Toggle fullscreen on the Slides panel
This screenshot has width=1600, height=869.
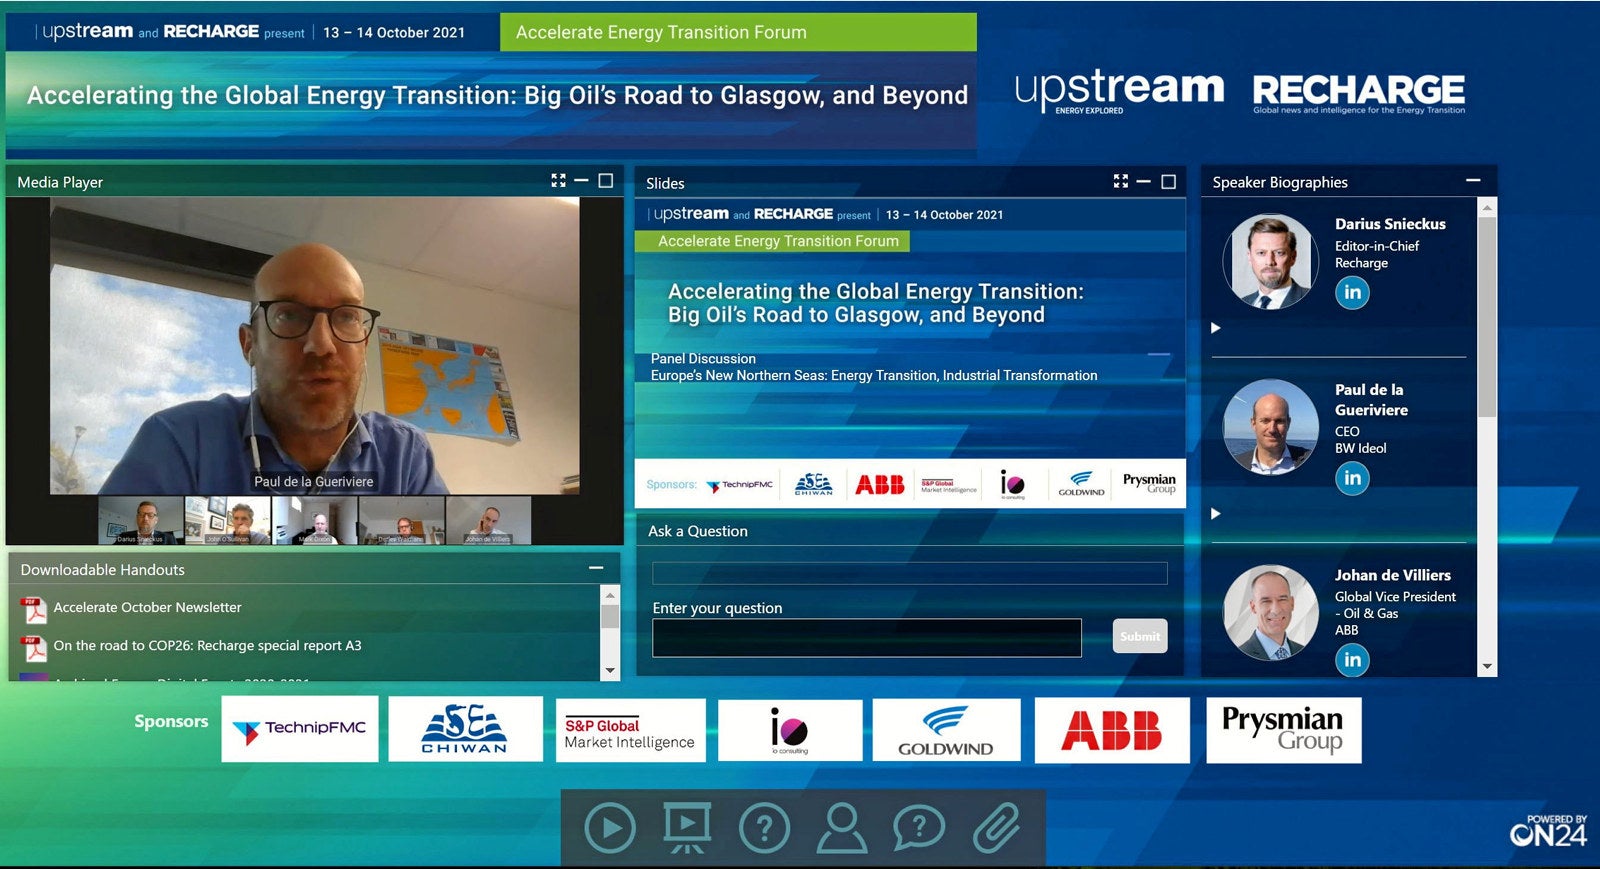pyautogui.click(x=1120, y=181)
